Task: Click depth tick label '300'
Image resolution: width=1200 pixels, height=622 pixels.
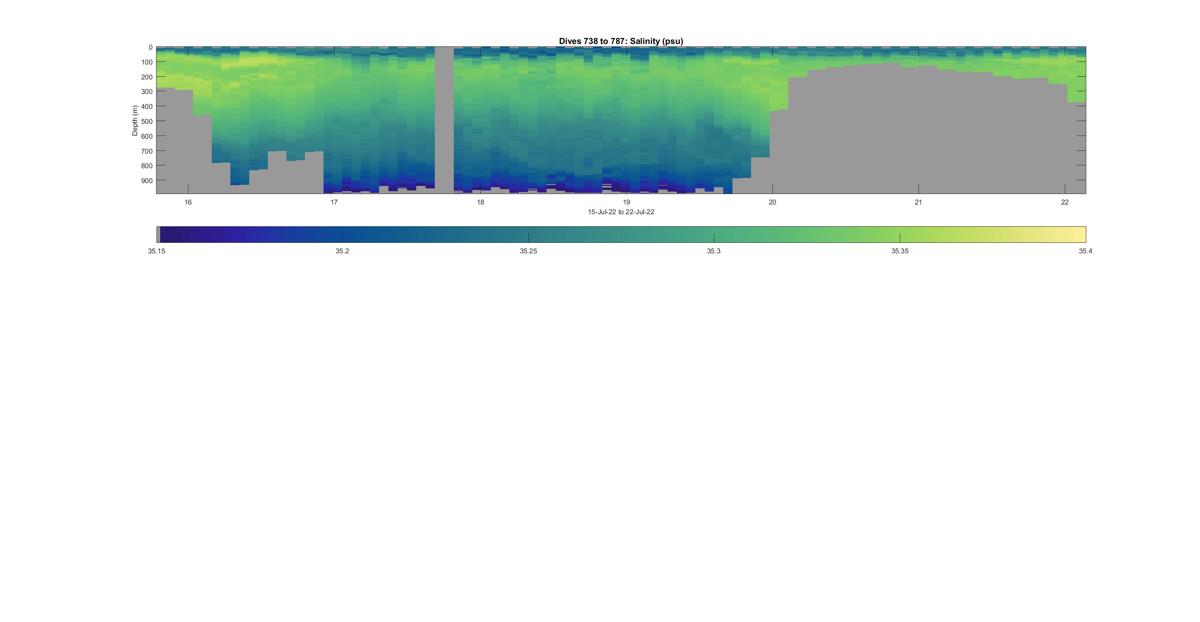Action: (146, 92)
